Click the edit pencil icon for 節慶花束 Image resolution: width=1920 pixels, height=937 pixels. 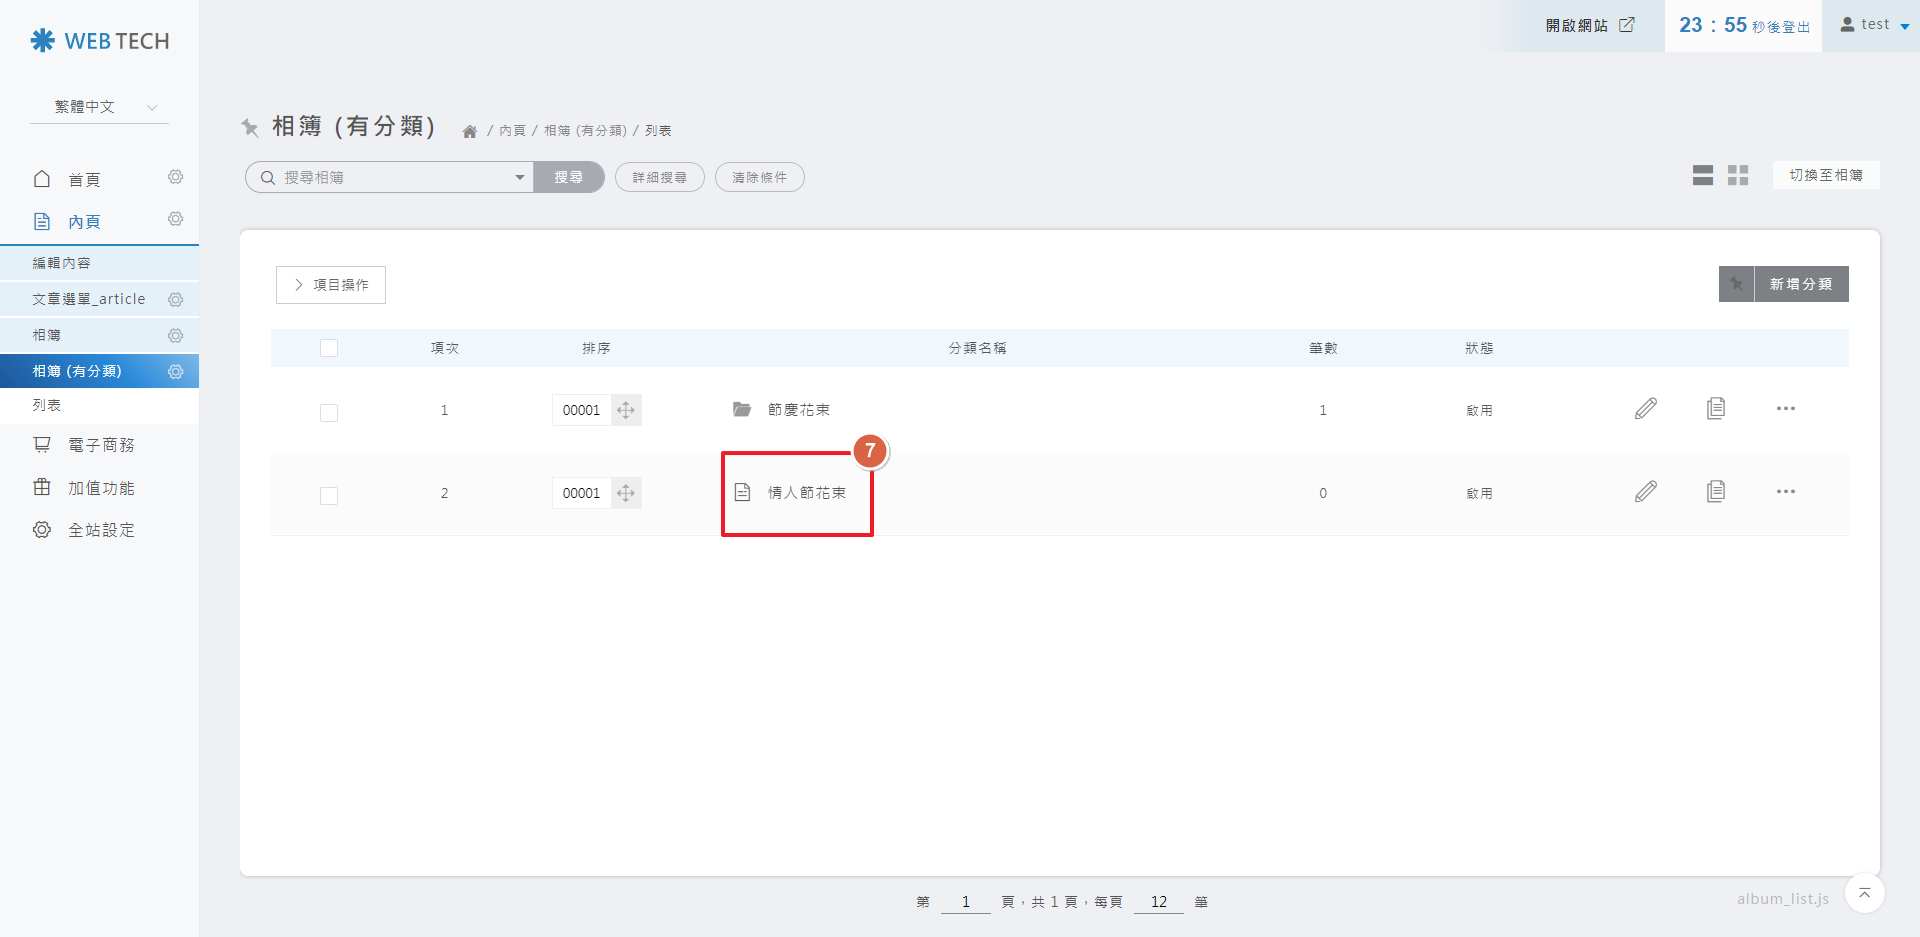point(1645,409)
